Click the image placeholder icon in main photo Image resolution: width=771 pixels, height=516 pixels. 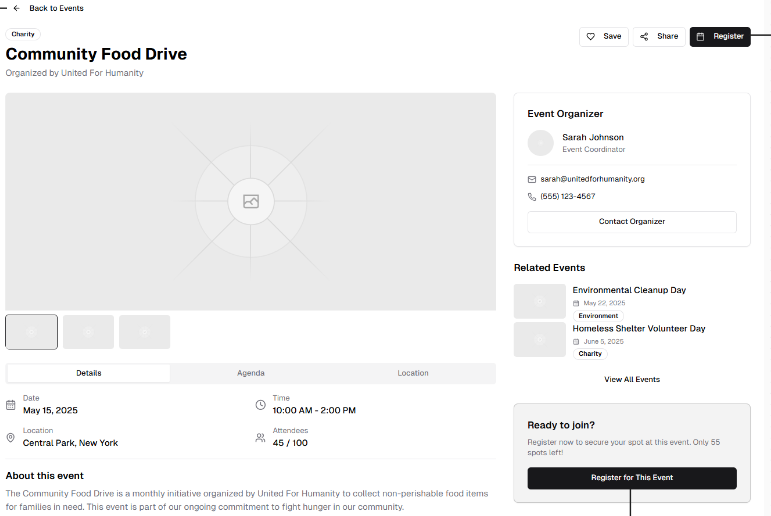[x=250, y=202]
